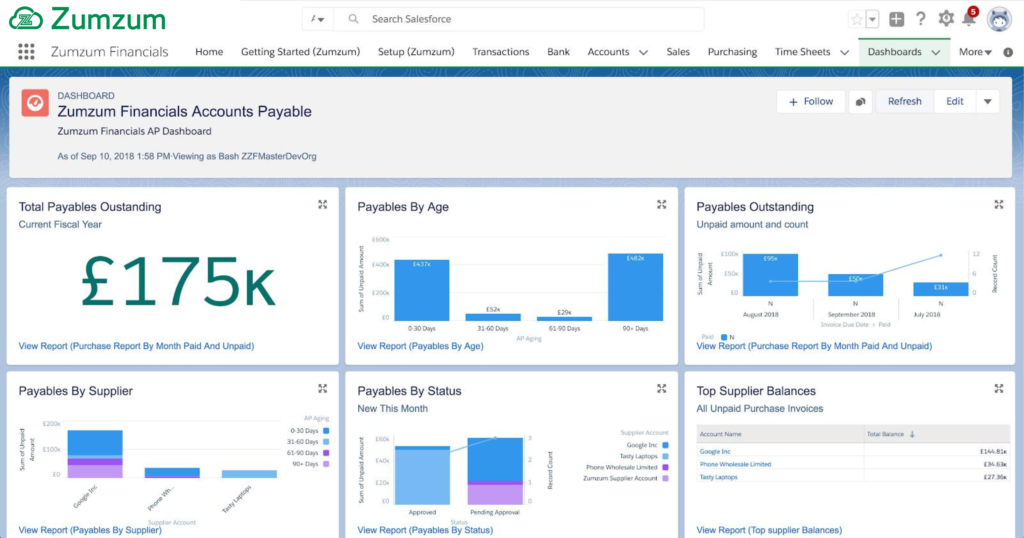
Task: Expand the Total Payables Oustanding widget
Action: click(323, 205)
